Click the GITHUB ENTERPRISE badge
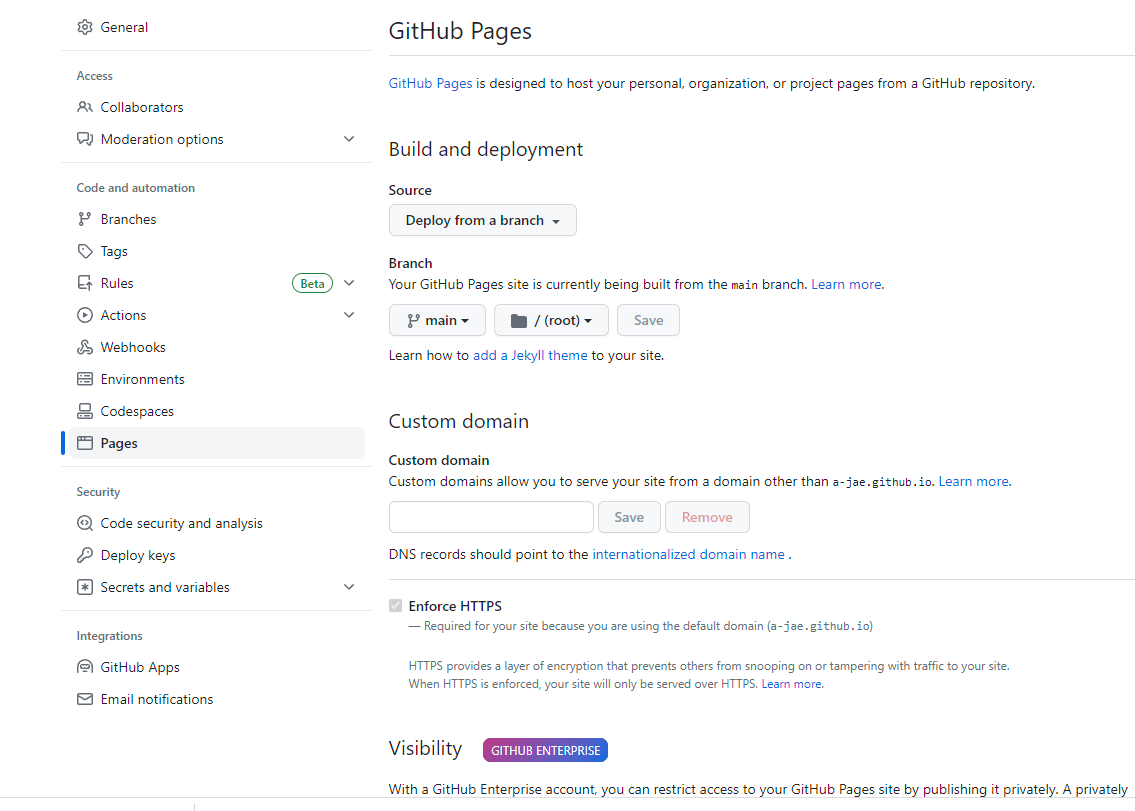 (x=545, y=750)
